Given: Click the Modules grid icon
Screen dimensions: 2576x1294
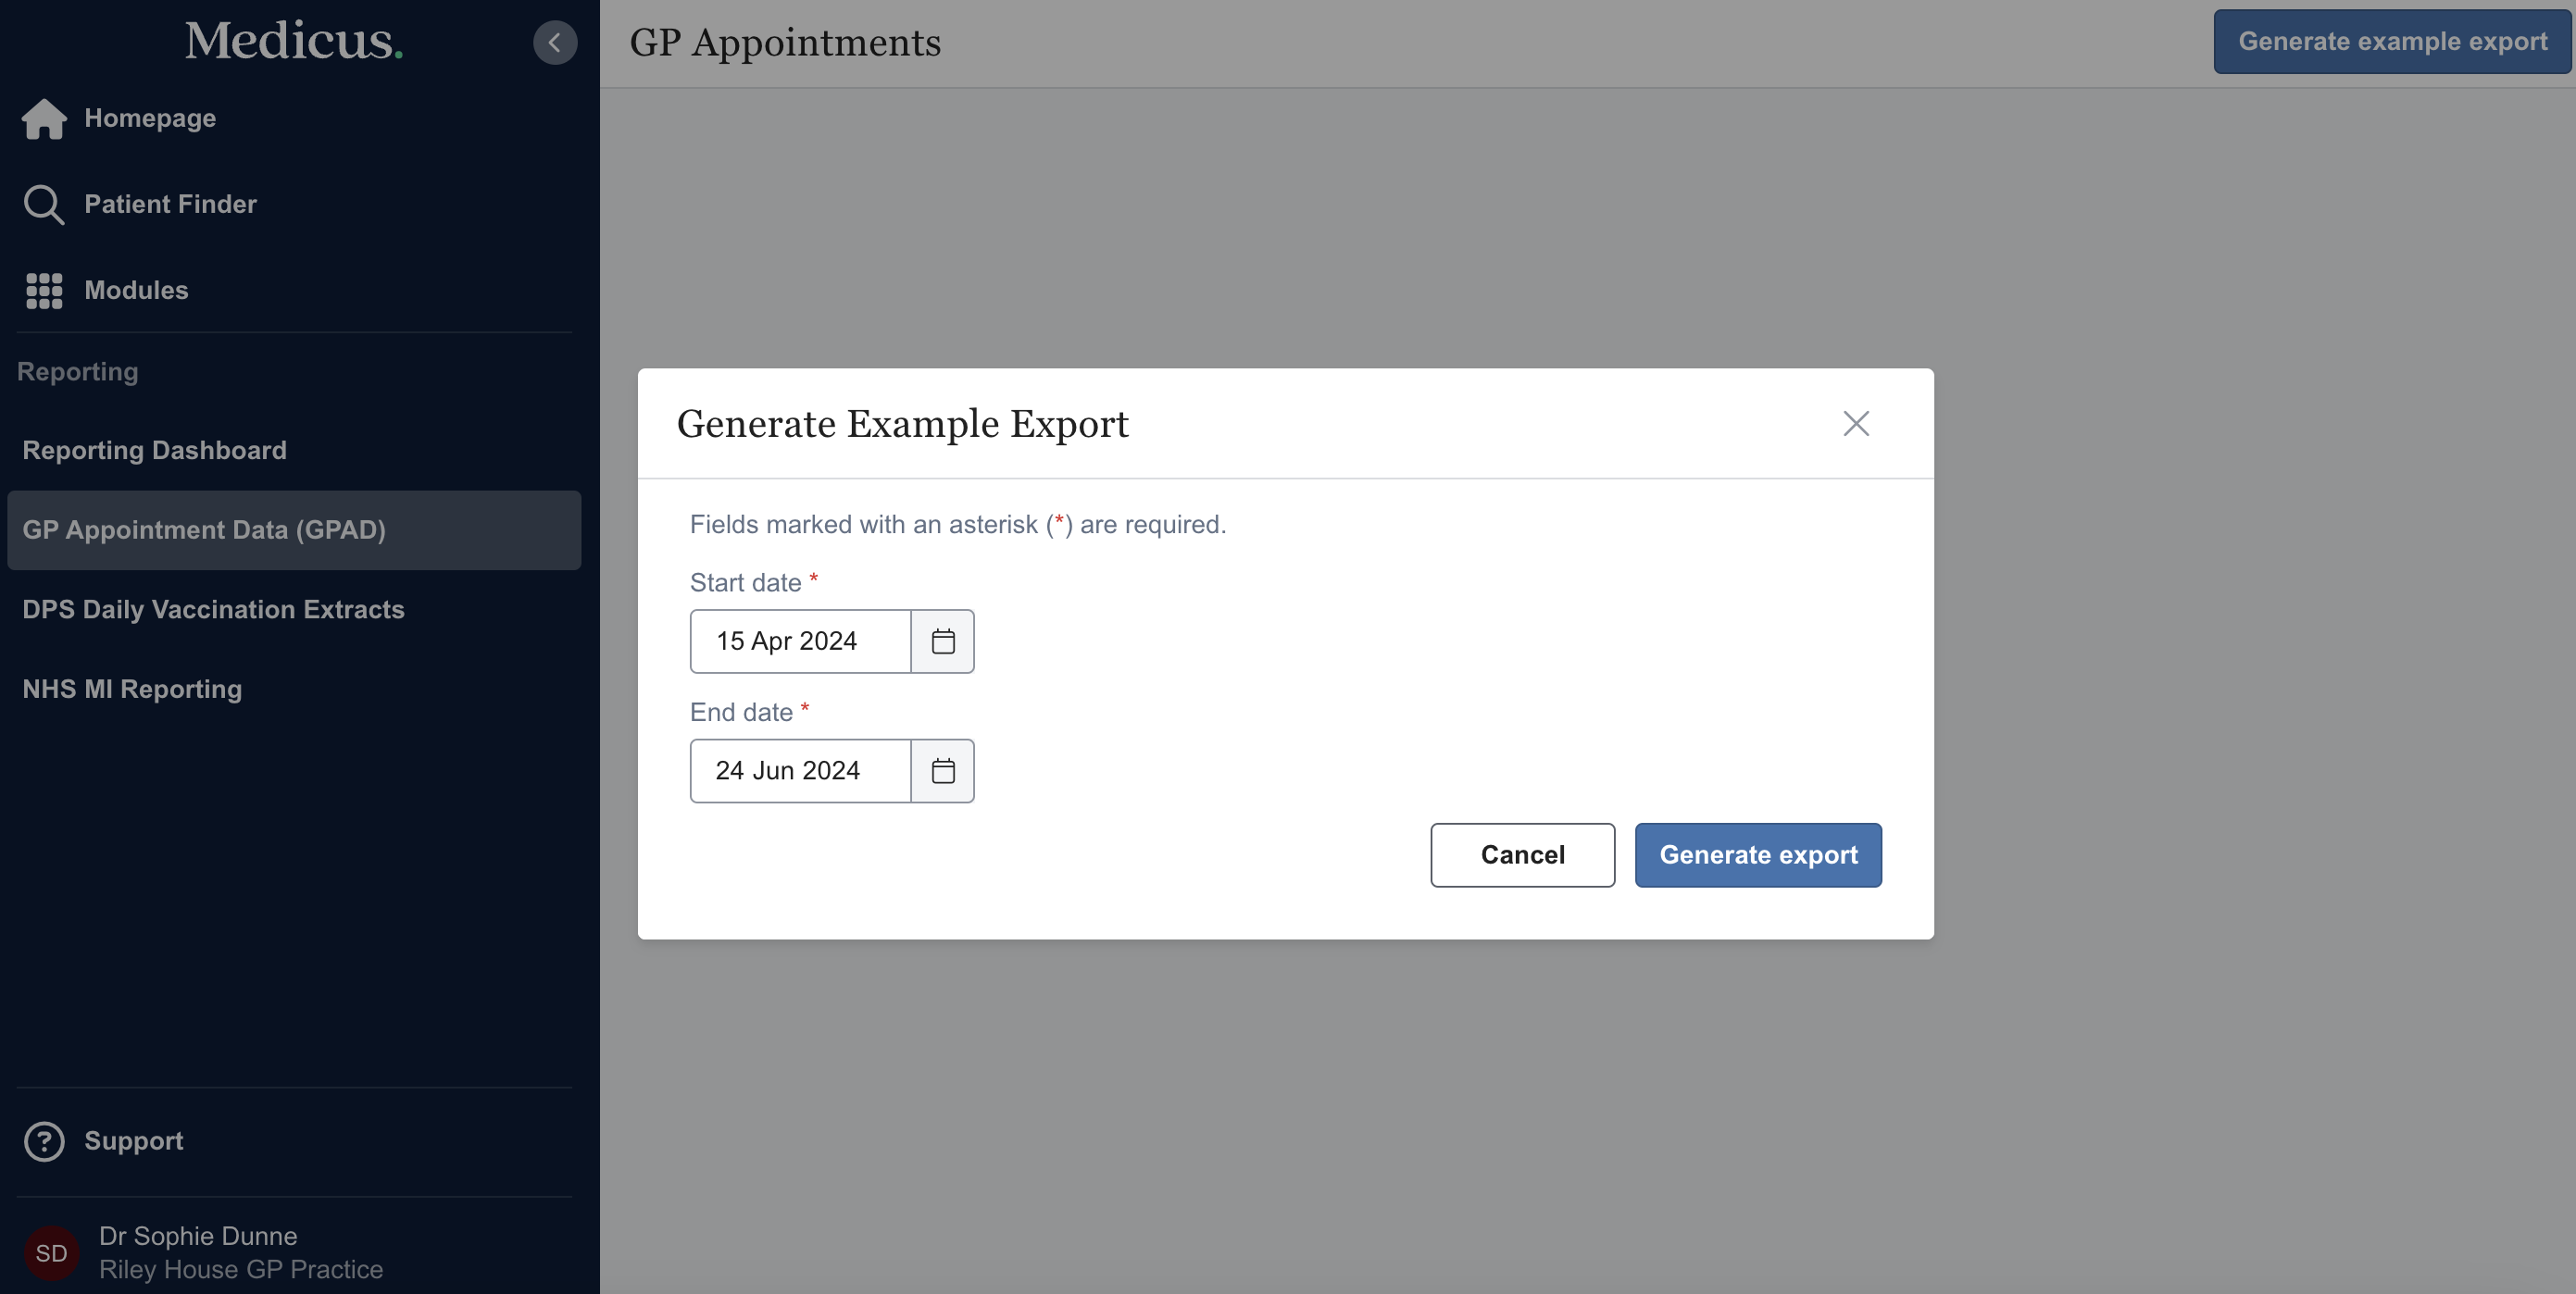Looking at the screenshot, I should pyautogui.click(x=44, y=291).
